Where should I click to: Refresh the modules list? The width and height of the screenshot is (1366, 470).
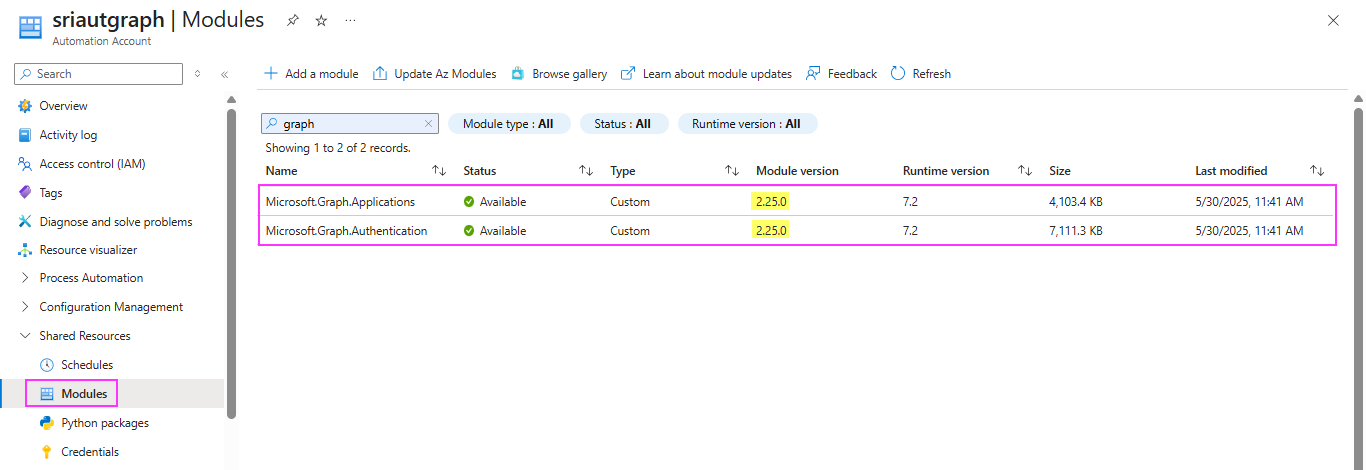tap(920, 74)
